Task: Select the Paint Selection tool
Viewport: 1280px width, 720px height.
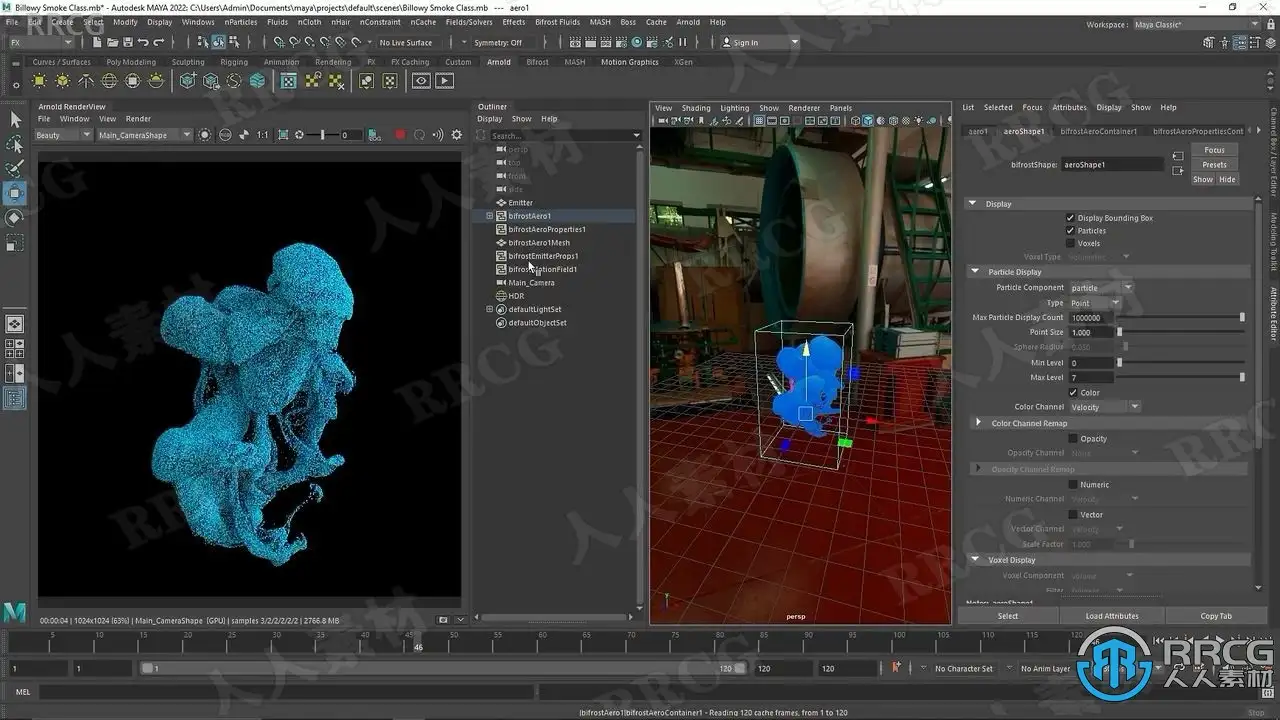Action: [x=15, y=168]
